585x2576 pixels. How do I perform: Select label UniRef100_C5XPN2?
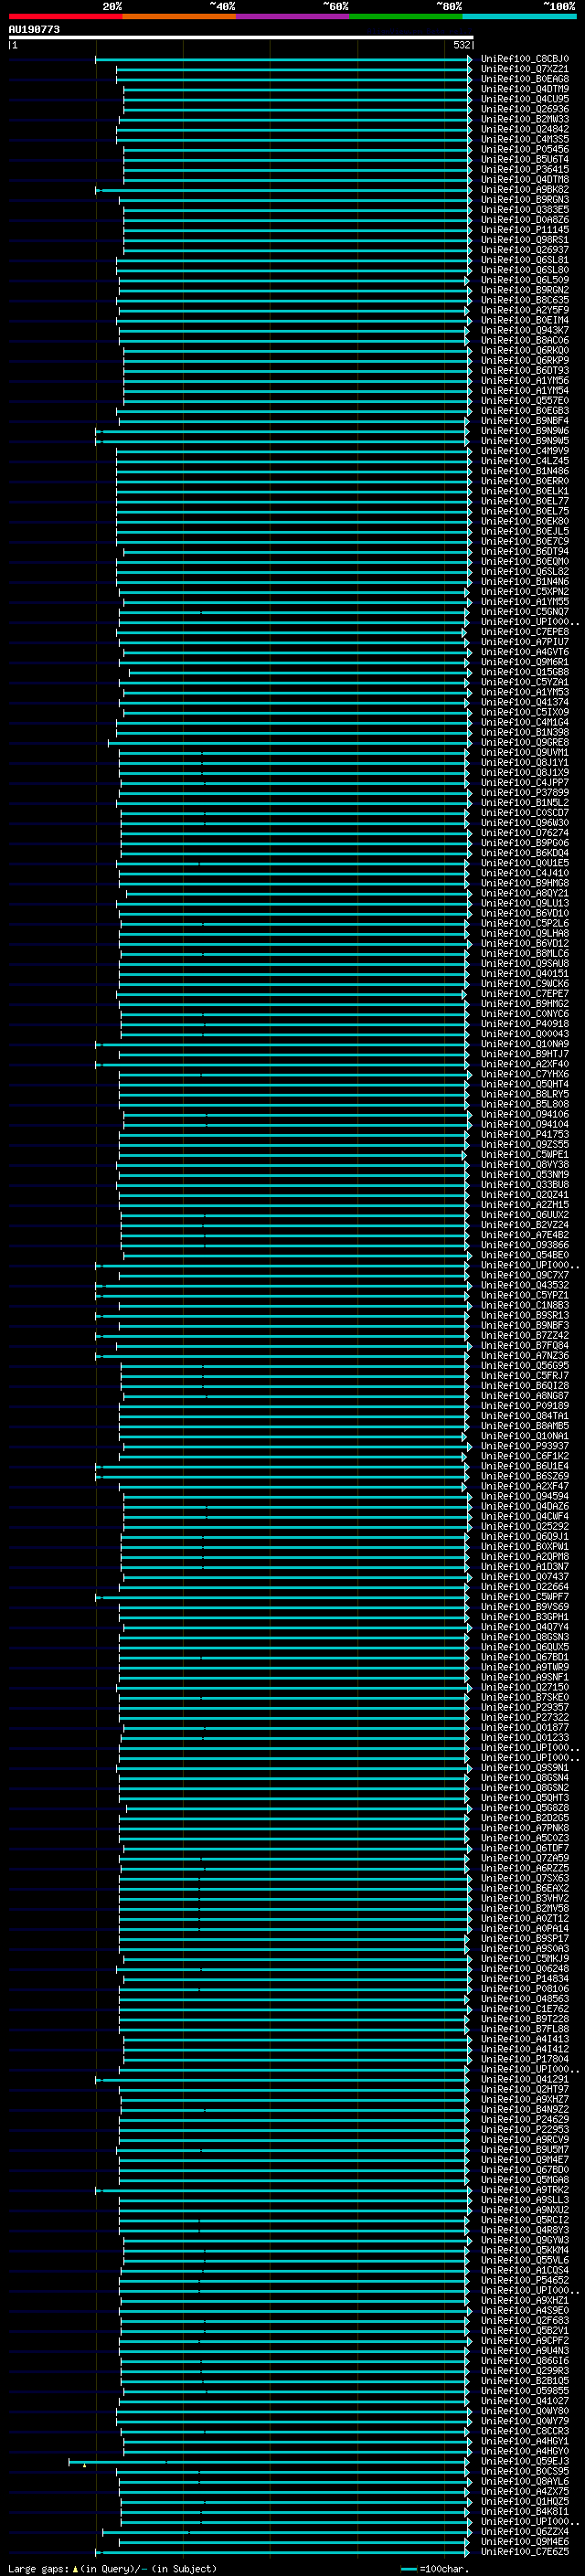525,591
